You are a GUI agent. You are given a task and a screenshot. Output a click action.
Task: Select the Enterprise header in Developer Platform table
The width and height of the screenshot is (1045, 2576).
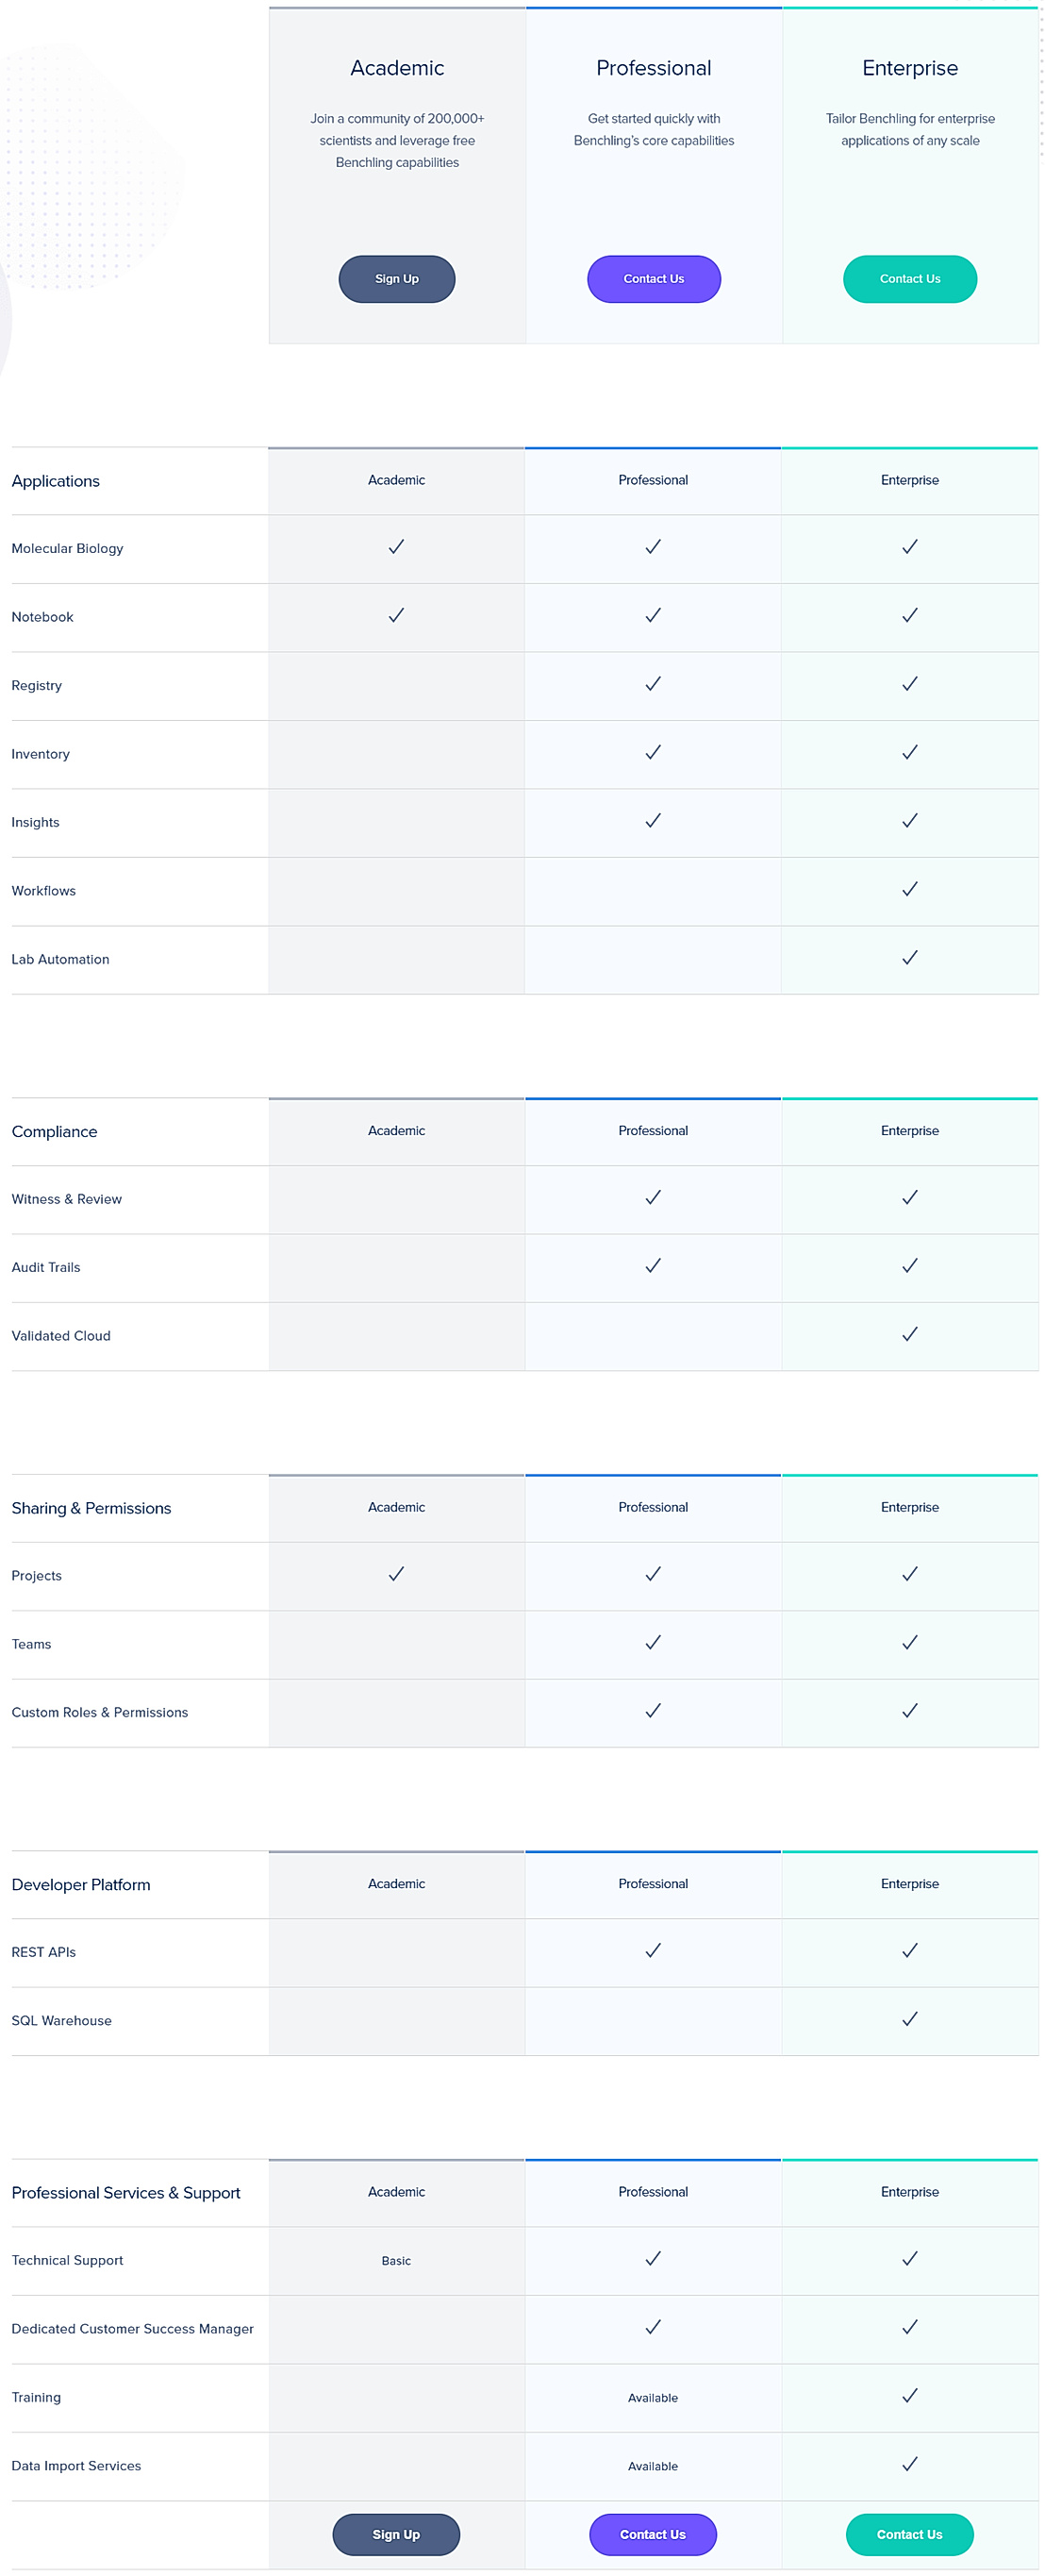point(908,1883)
